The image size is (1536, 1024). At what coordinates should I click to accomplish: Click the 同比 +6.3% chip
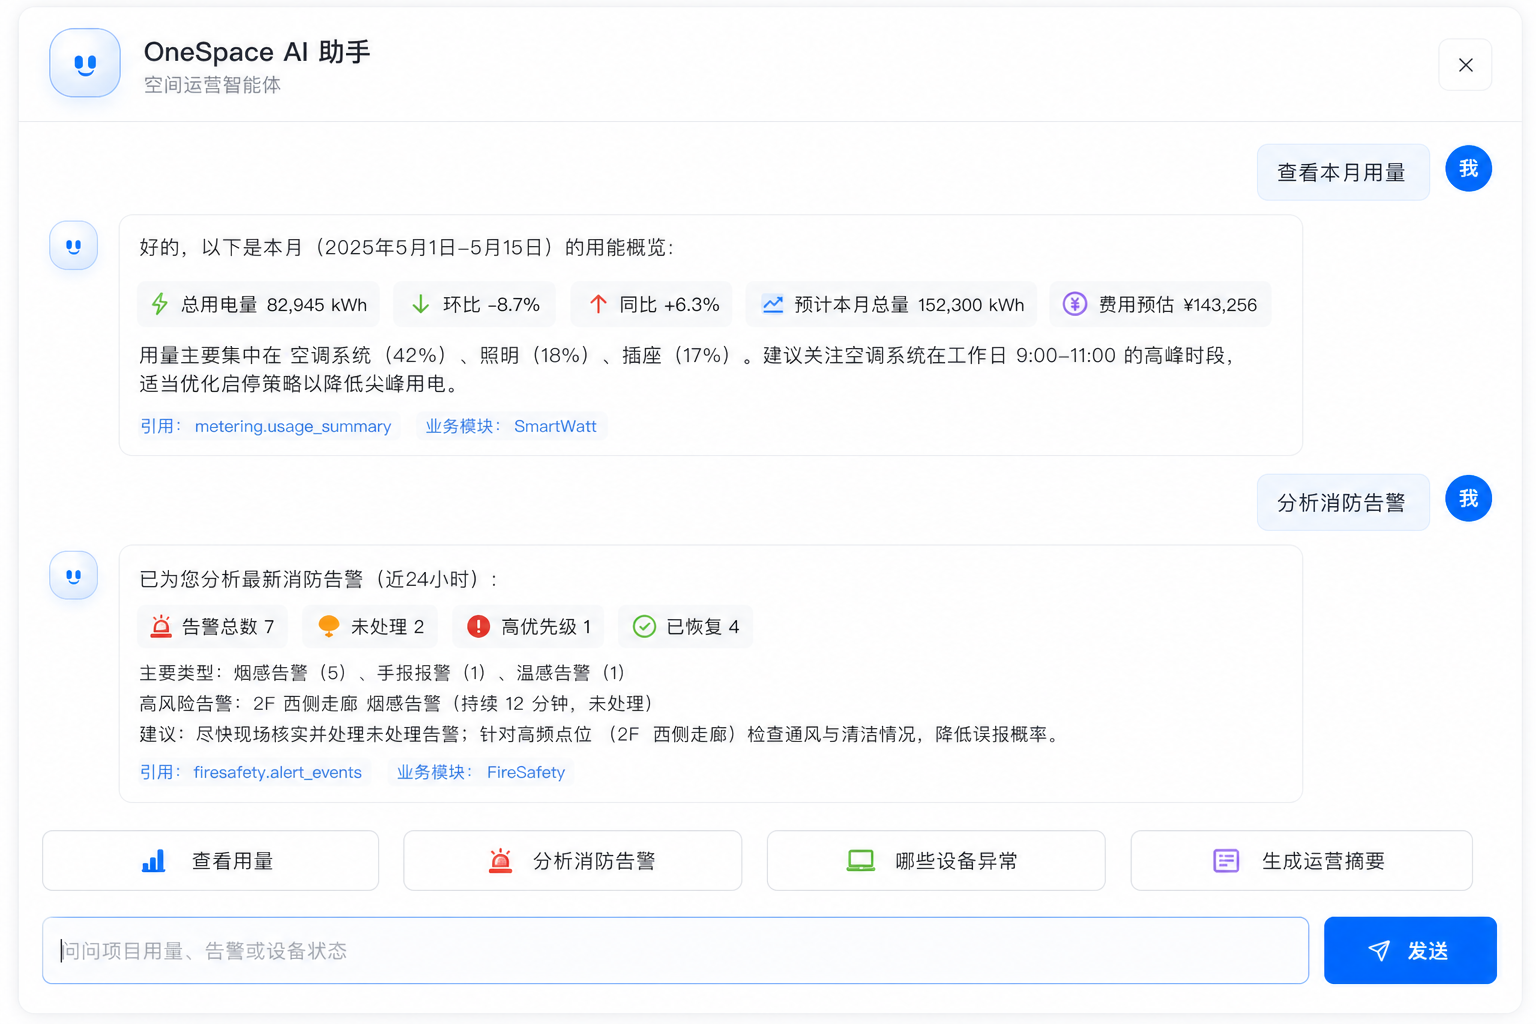651,304
